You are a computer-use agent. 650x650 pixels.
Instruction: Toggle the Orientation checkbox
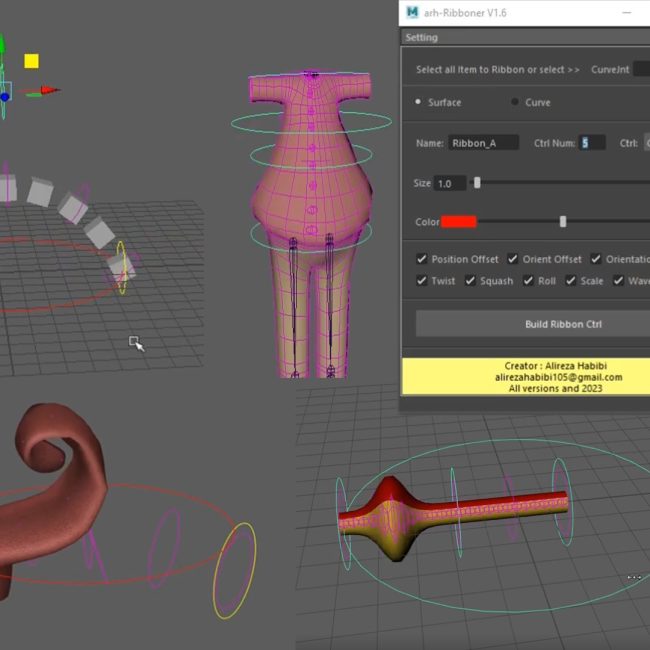tap(596, 259)
